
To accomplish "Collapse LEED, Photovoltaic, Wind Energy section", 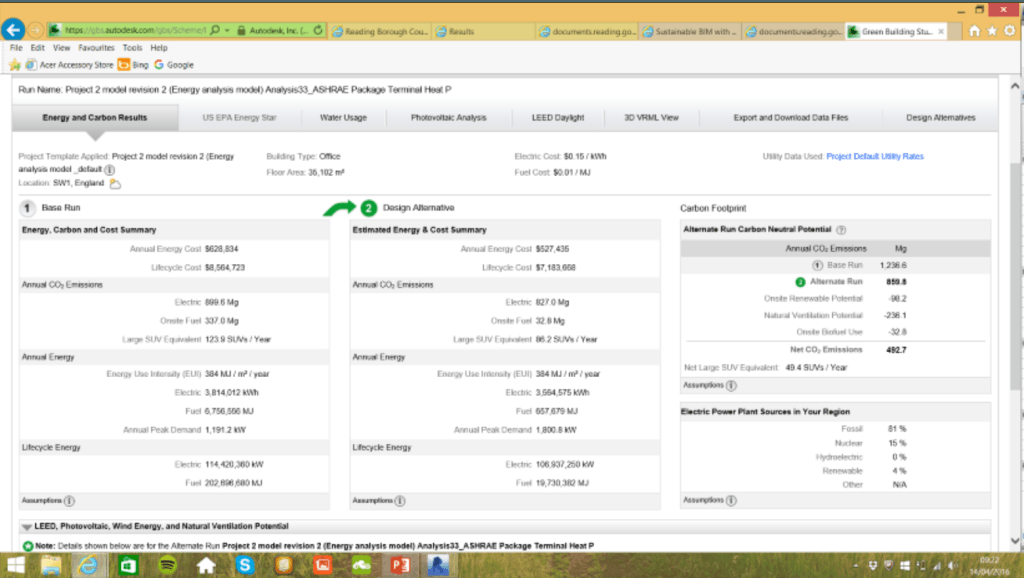I will point(27,526).
